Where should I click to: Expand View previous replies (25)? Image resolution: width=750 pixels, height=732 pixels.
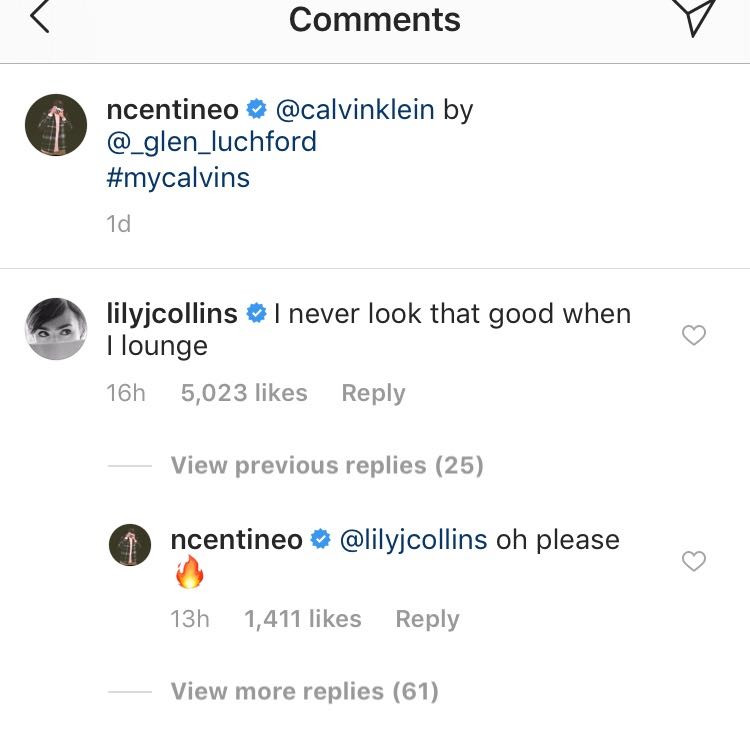tap(326, 465)
